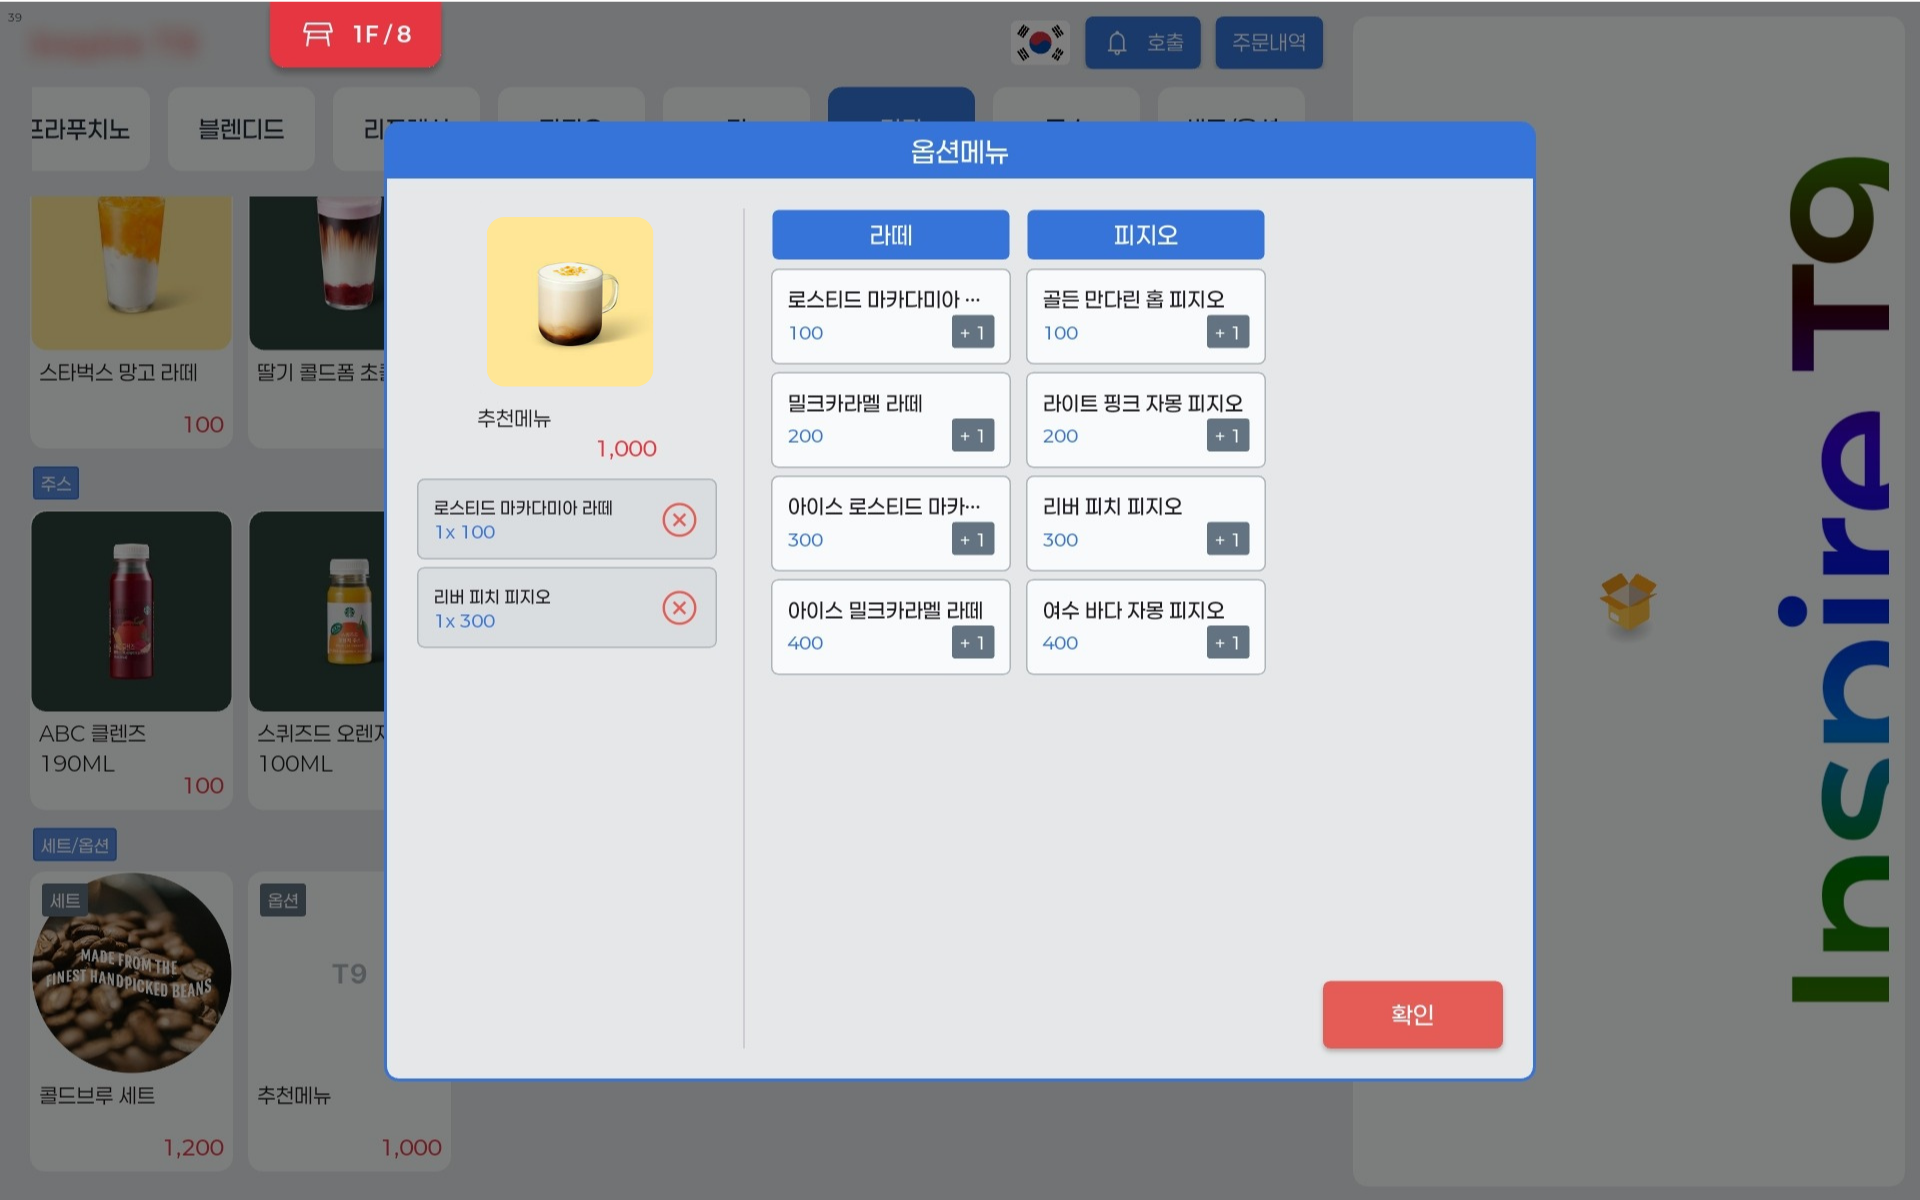Click the empty cart box icon
The width and height of the screenshot is (1920, 1200).
click(x=1628, y=600)
